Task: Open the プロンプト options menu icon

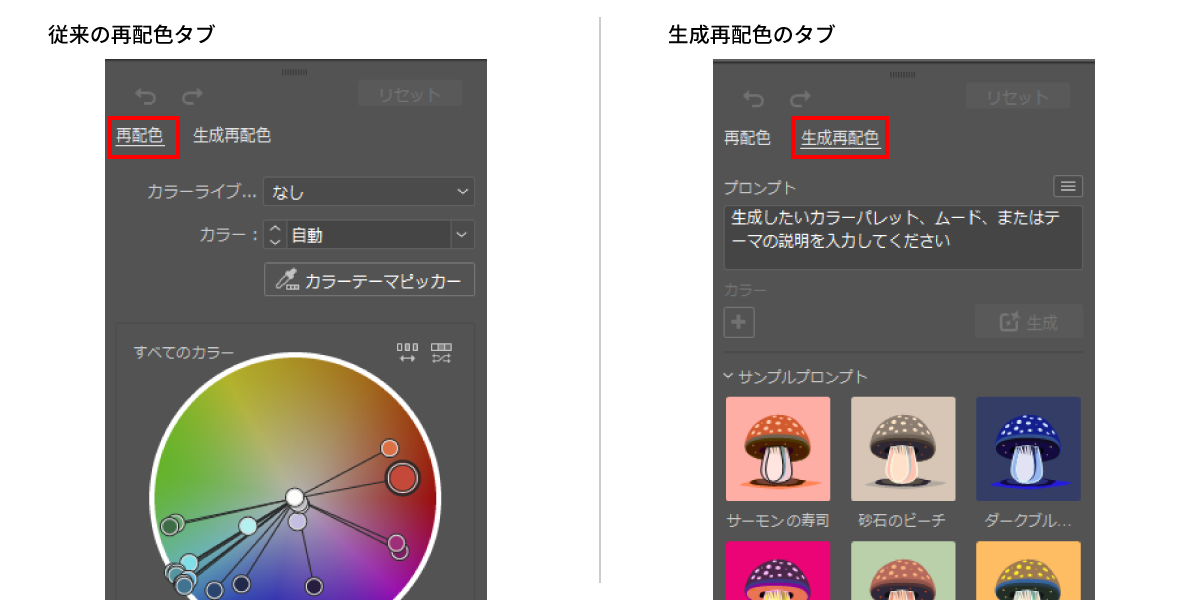Action: pos(1068,186)
